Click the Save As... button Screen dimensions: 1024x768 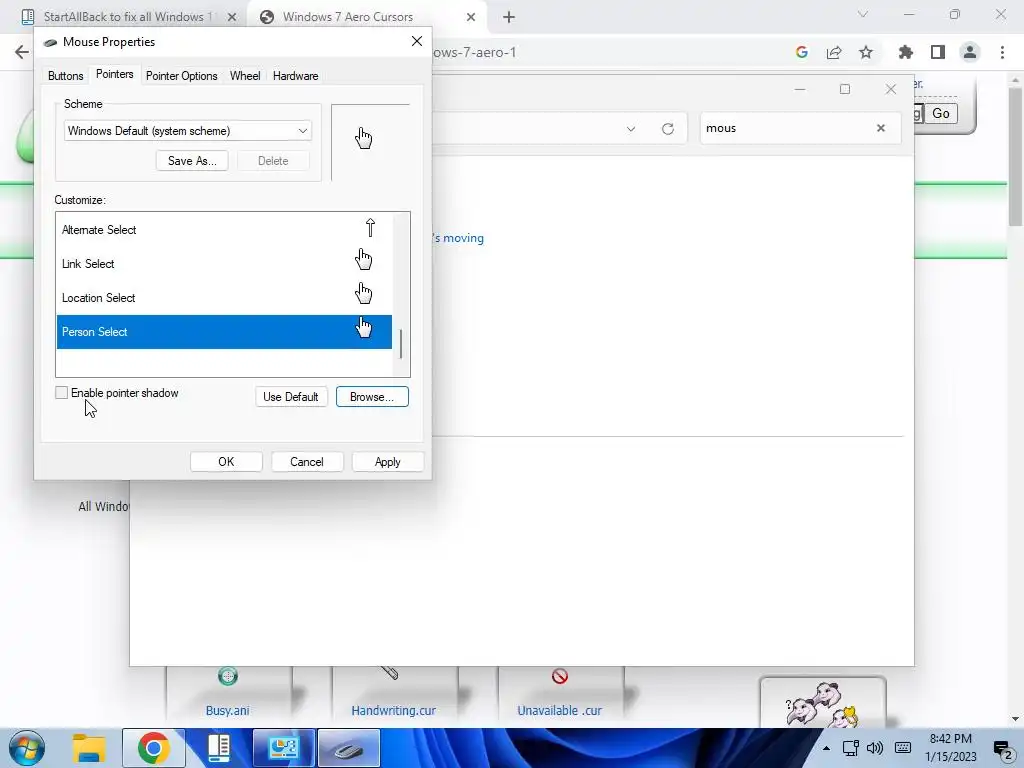tap(192, 161)
